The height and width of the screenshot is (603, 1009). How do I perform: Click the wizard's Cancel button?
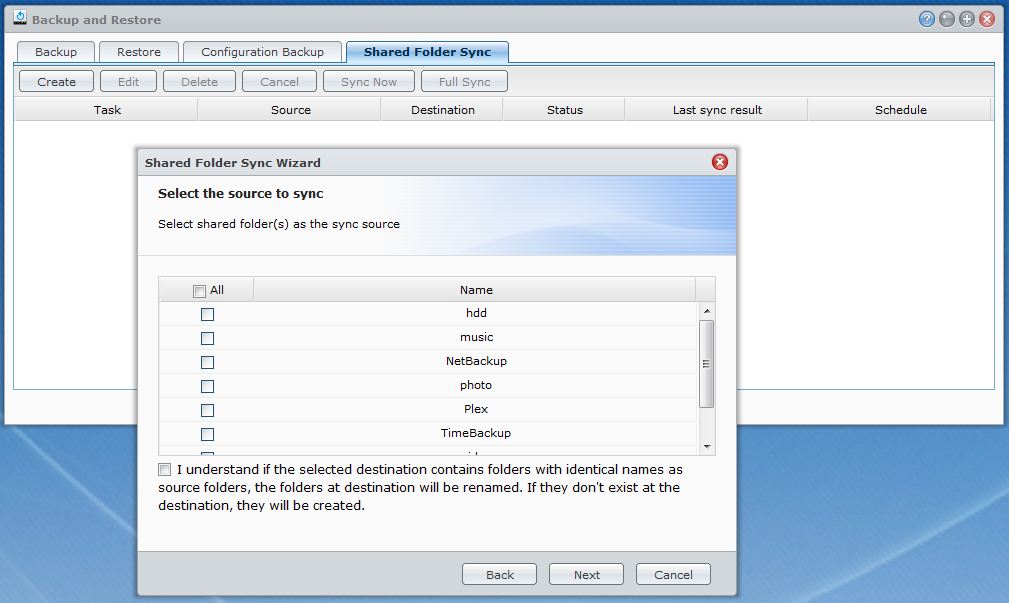(x=673, y=574)
